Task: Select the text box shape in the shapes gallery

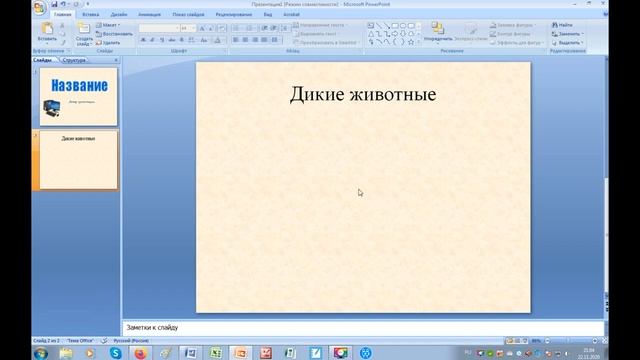Action: [x=371, y=26]
